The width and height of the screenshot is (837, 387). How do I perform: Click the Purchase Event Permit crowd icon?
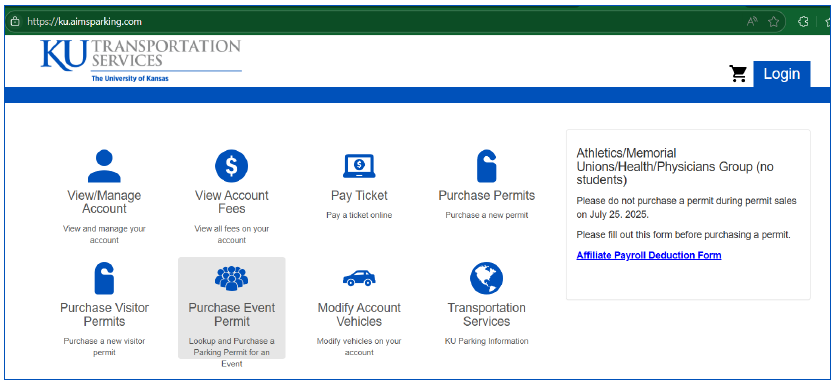coord(231,278)
